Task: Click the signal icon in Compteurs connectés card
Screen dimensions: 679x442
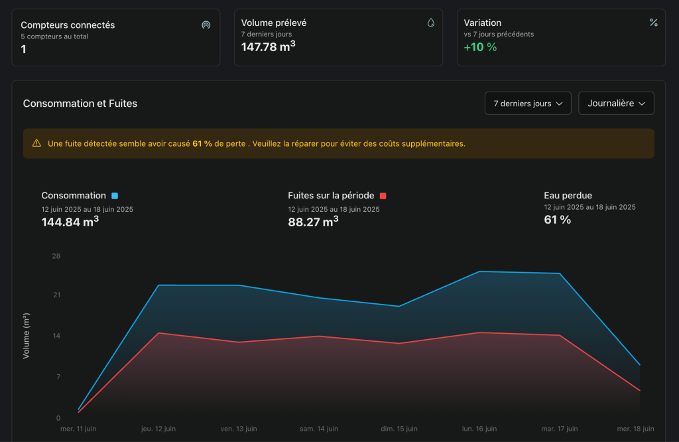Action: [x=205, y=23]
